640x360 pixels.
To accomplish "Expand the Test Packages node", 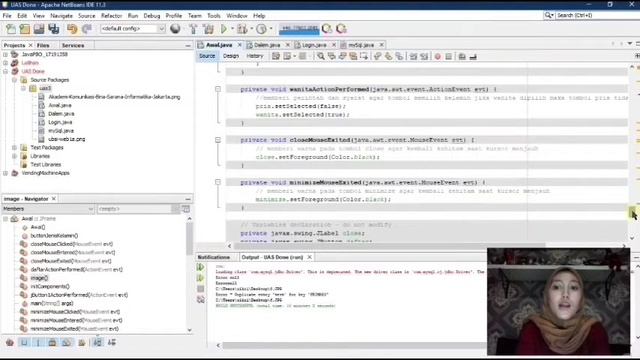I will tap(14, 147).
